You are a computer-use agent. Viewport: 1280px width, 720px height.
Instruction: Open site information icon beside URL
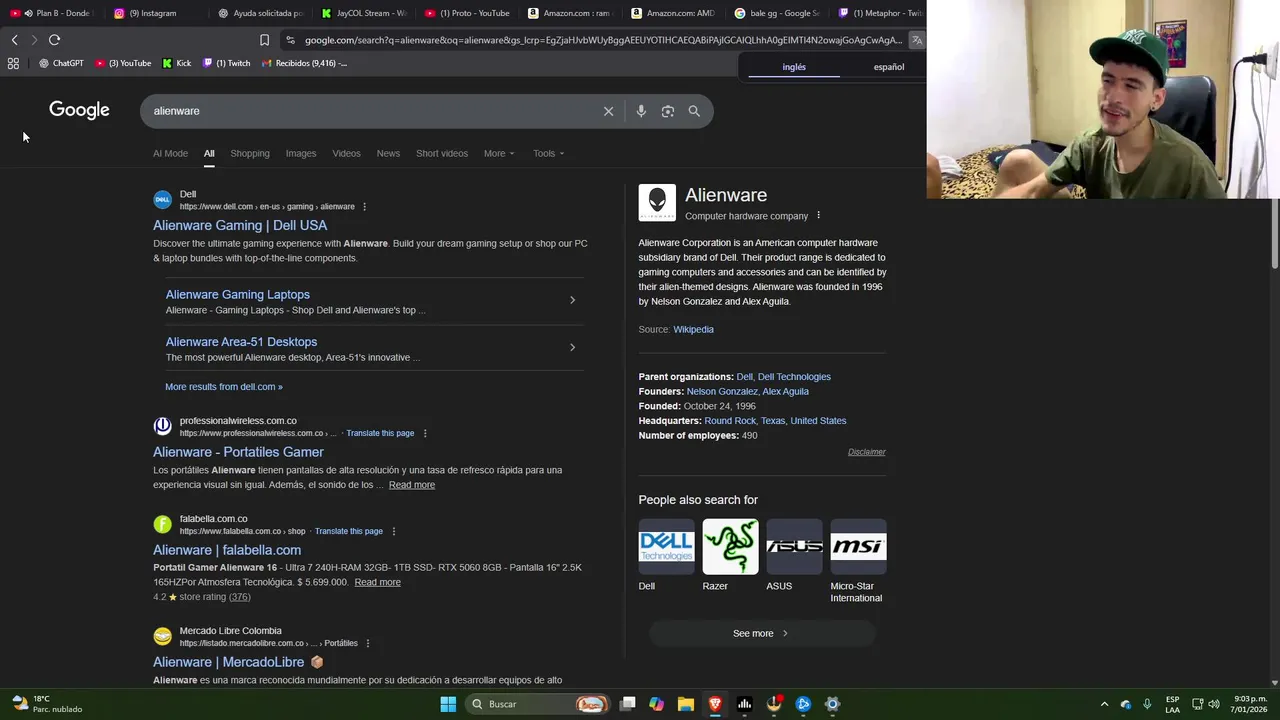[290, 40]
